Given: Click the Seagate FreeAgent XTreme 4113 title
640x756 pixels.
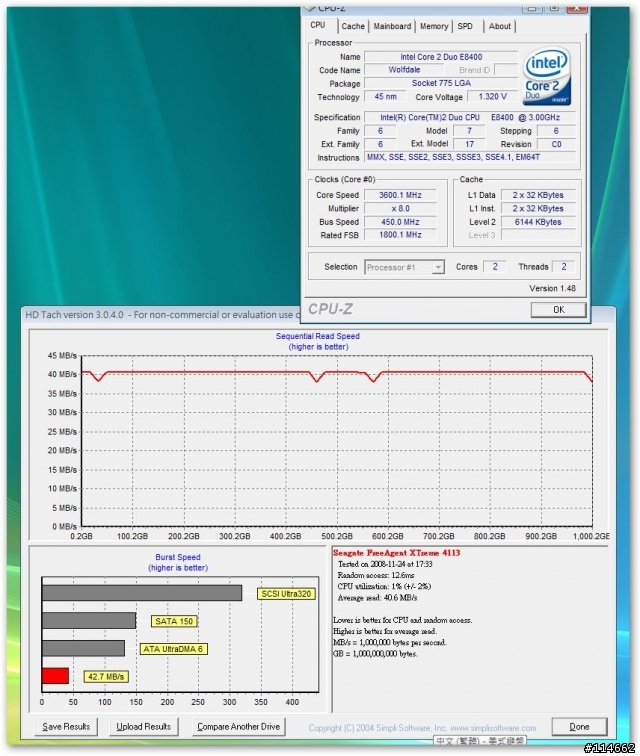Looking at the screenshot, I should (396, 553).
